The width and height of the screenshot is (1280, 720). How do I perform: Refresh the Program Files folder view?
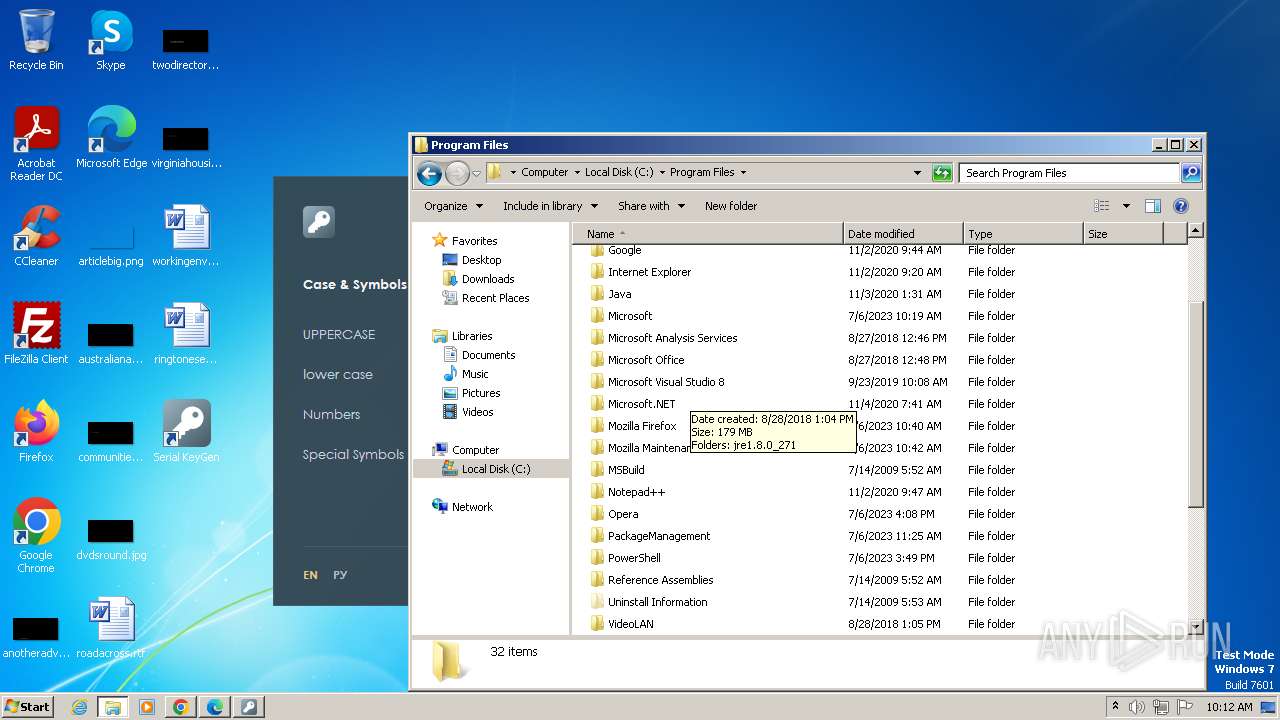coord(941,173)
